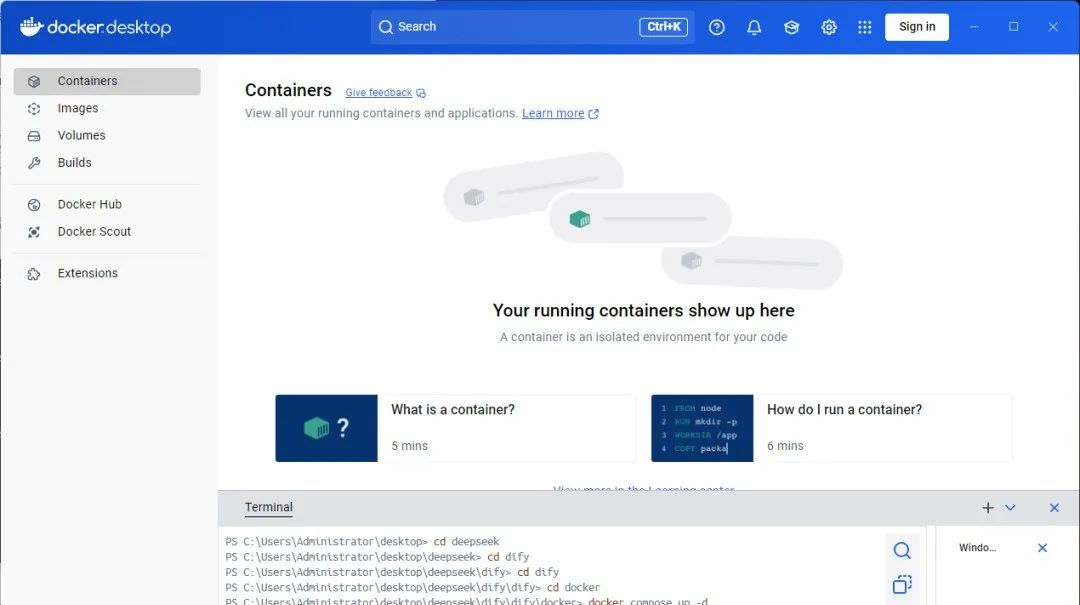This screenshot has width=1080, height=605.
Task: Open the notifications bell icon
Action: [754, 27]
